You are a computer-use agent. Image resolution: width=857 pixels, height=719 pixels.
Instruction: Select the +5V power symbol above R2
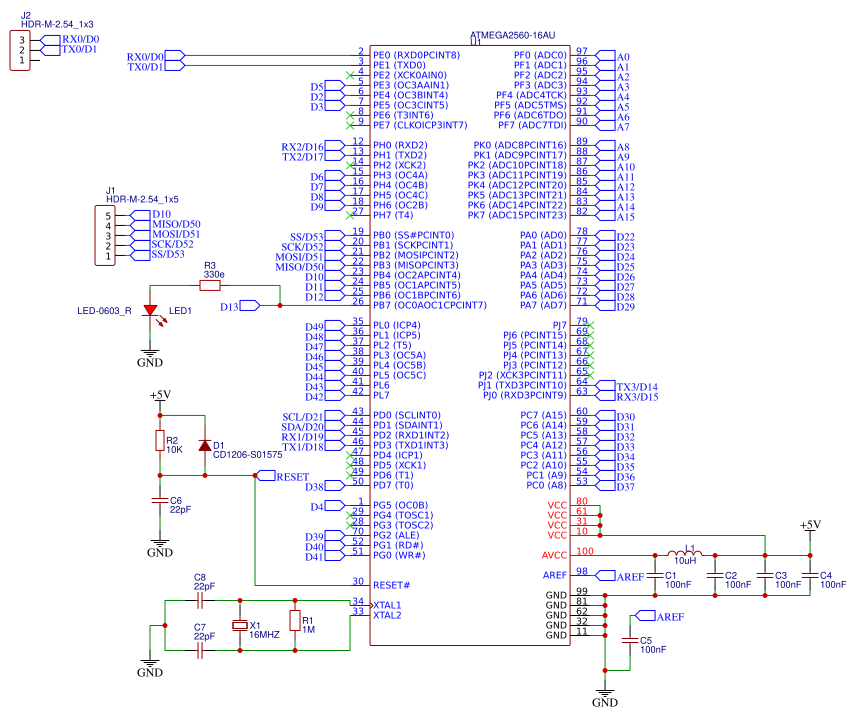pos(160,400)
